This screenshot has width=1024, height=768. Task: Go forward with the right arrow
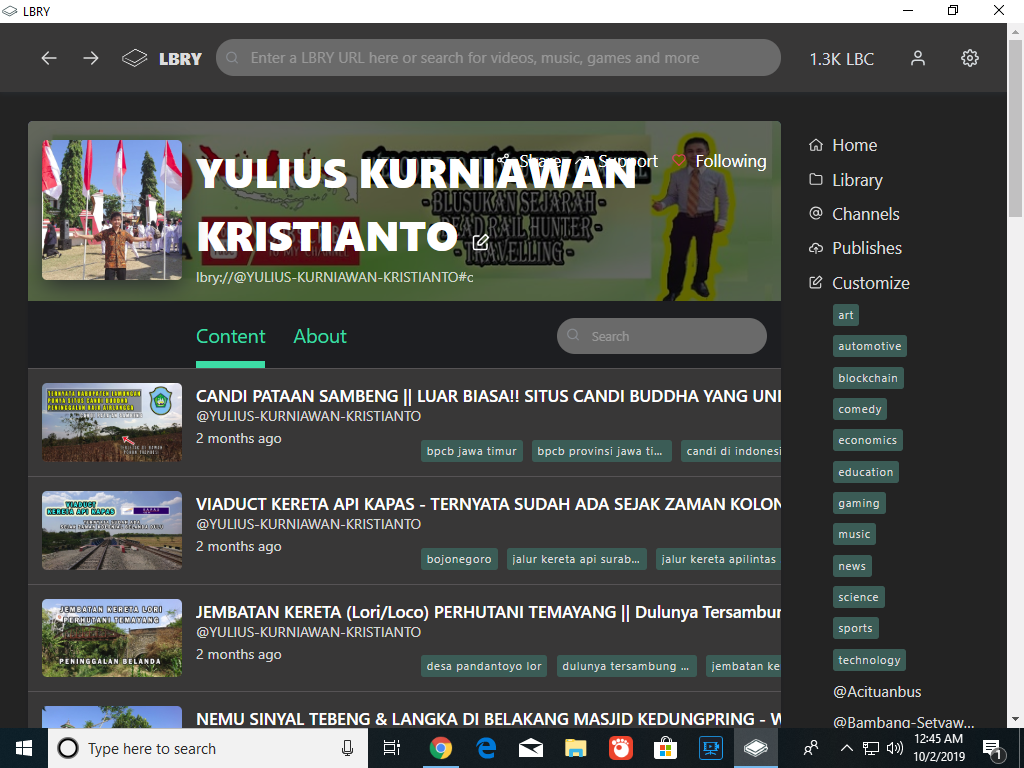(x=91, y=58)
